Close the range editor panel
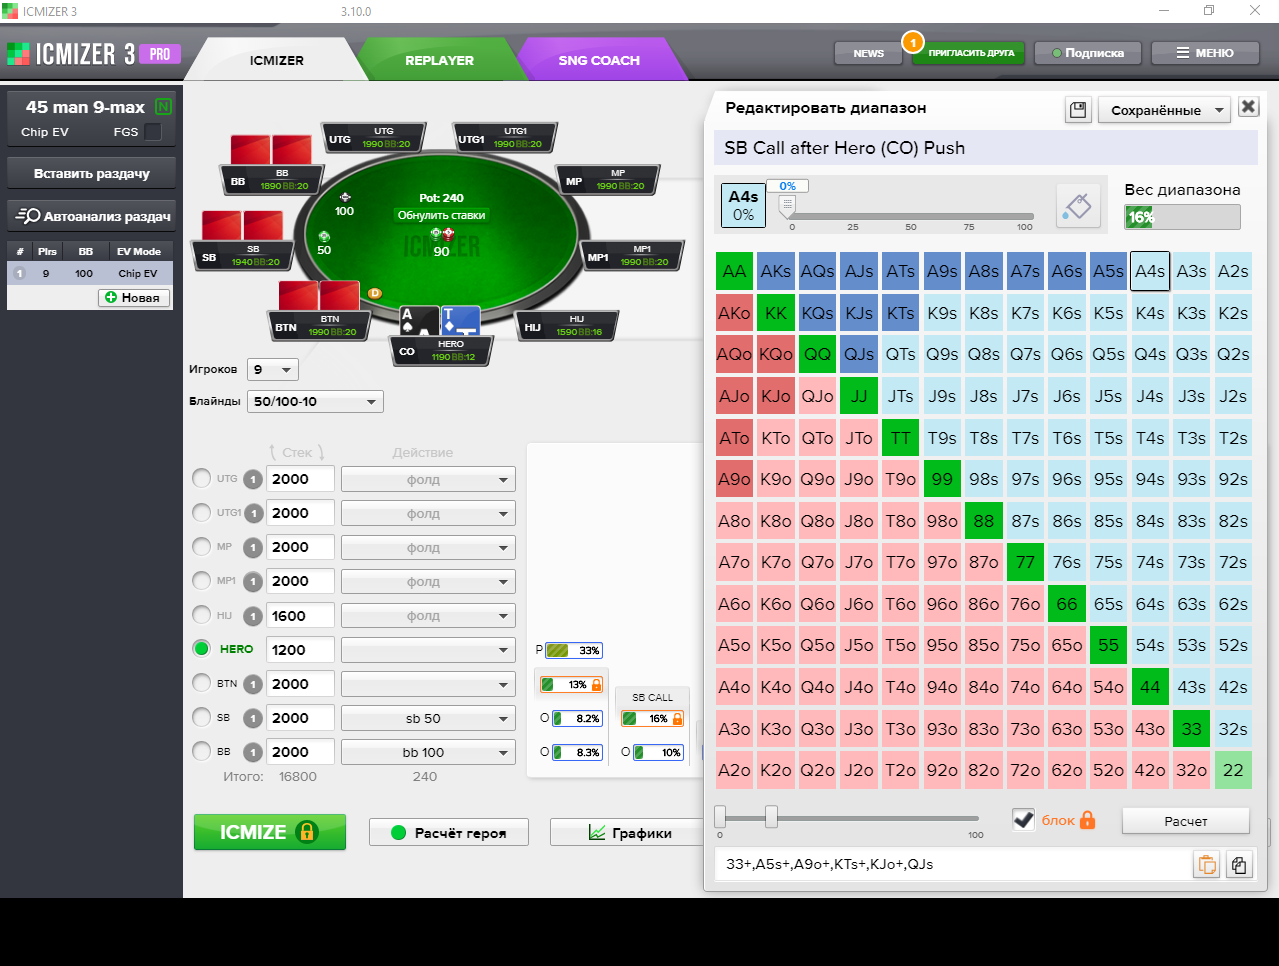Image resolution: width=1279 pixels, height=966 pixels. point(1248,107)
